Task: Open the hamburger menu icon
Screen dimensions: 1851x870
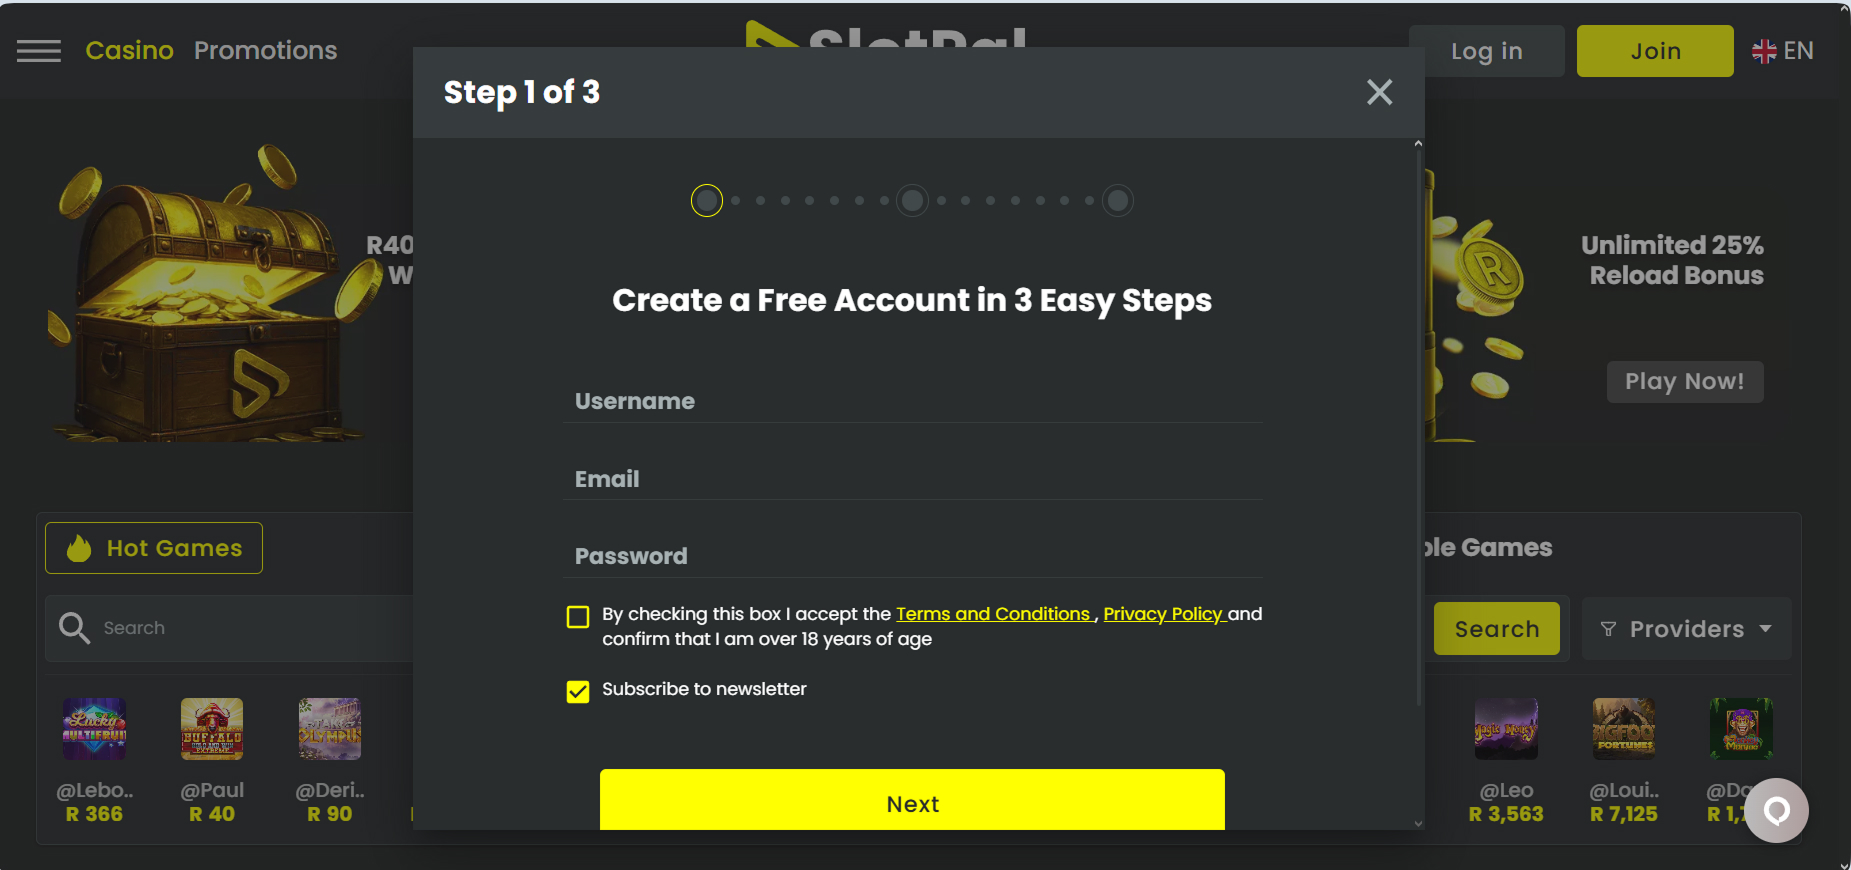Action: pos(39,51)
